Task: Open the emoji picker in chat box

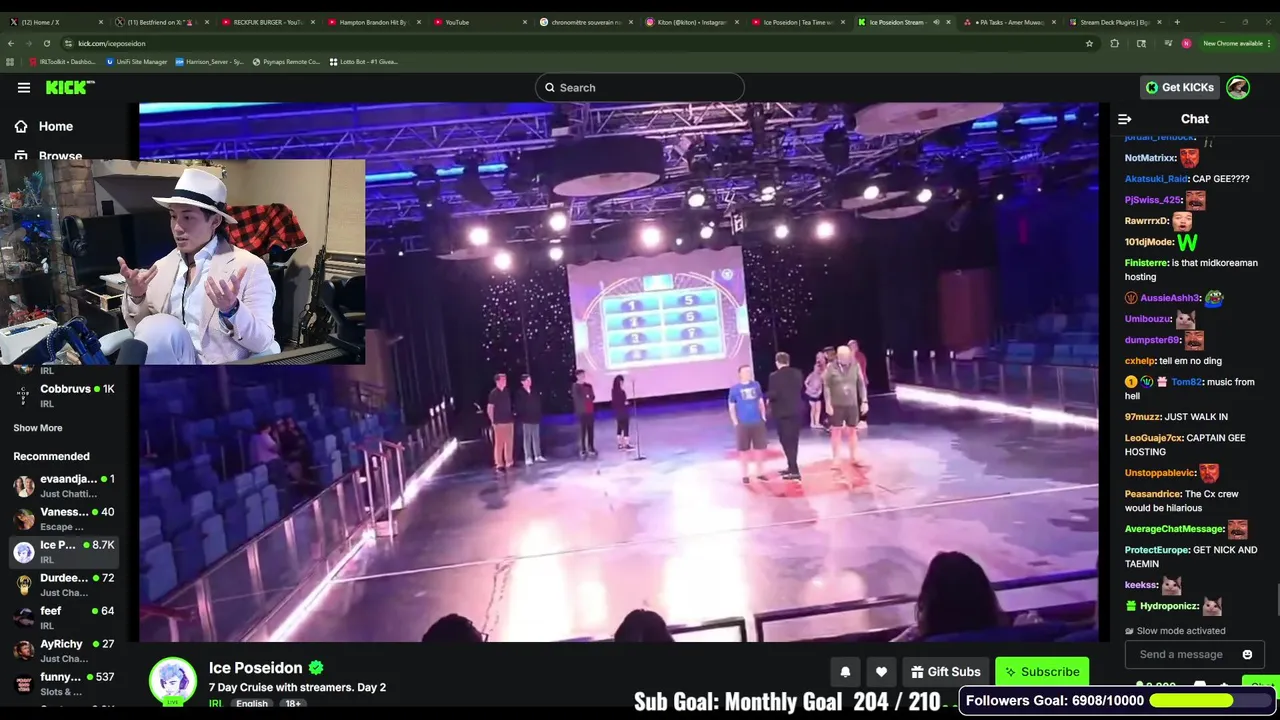Action: 1247,654
